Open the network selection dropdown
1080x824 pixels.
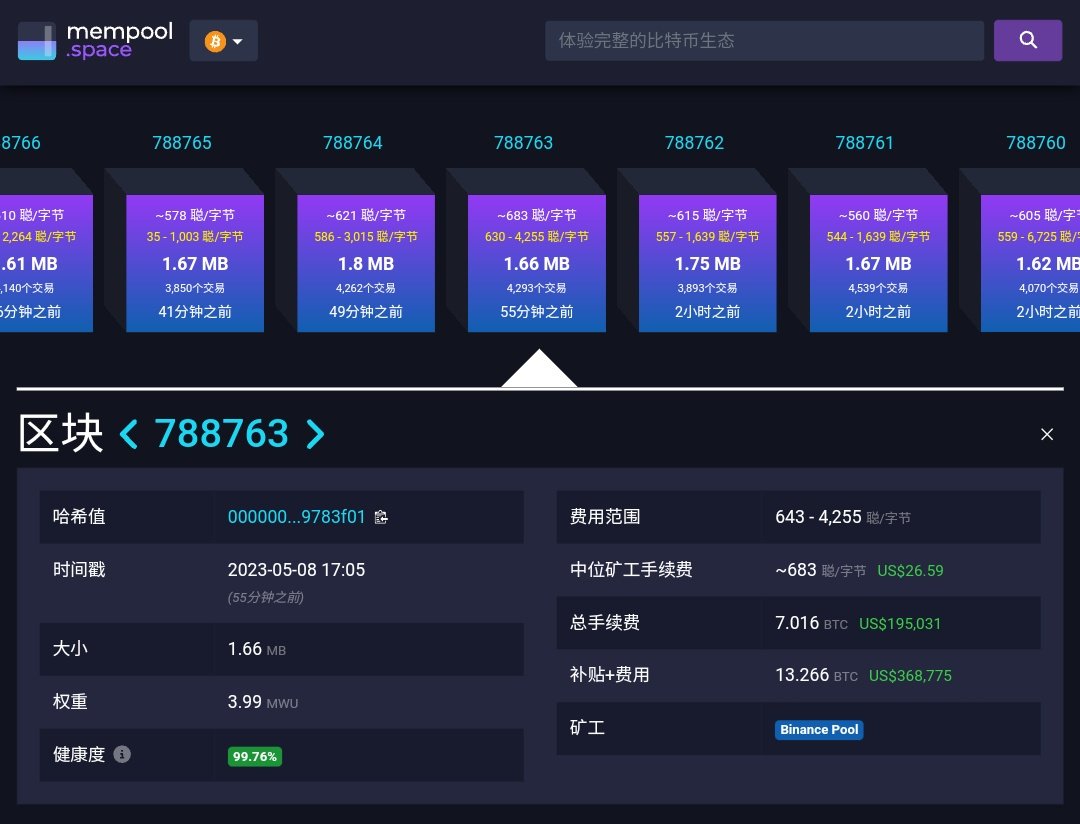237,40
